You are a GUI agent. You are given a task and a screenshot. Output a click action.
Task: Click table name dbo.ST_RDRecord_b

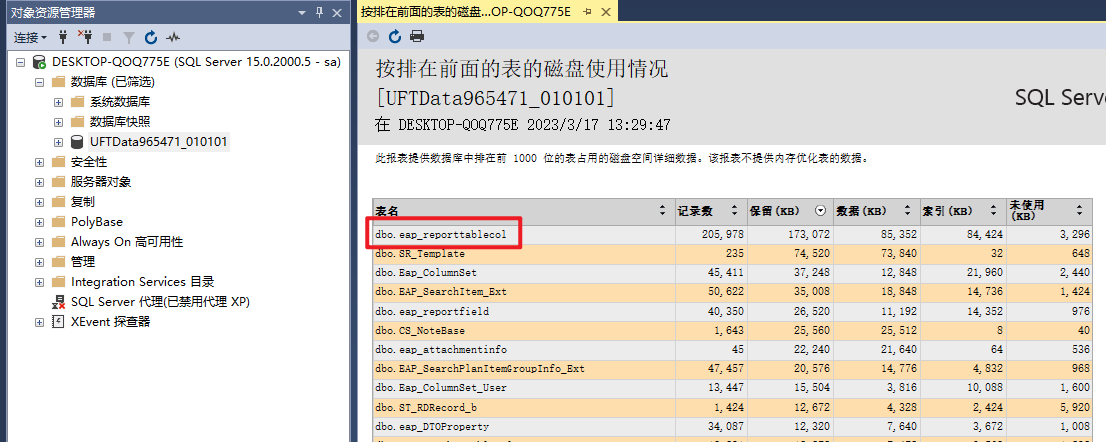pyautogui.click(x=425, y=407)
